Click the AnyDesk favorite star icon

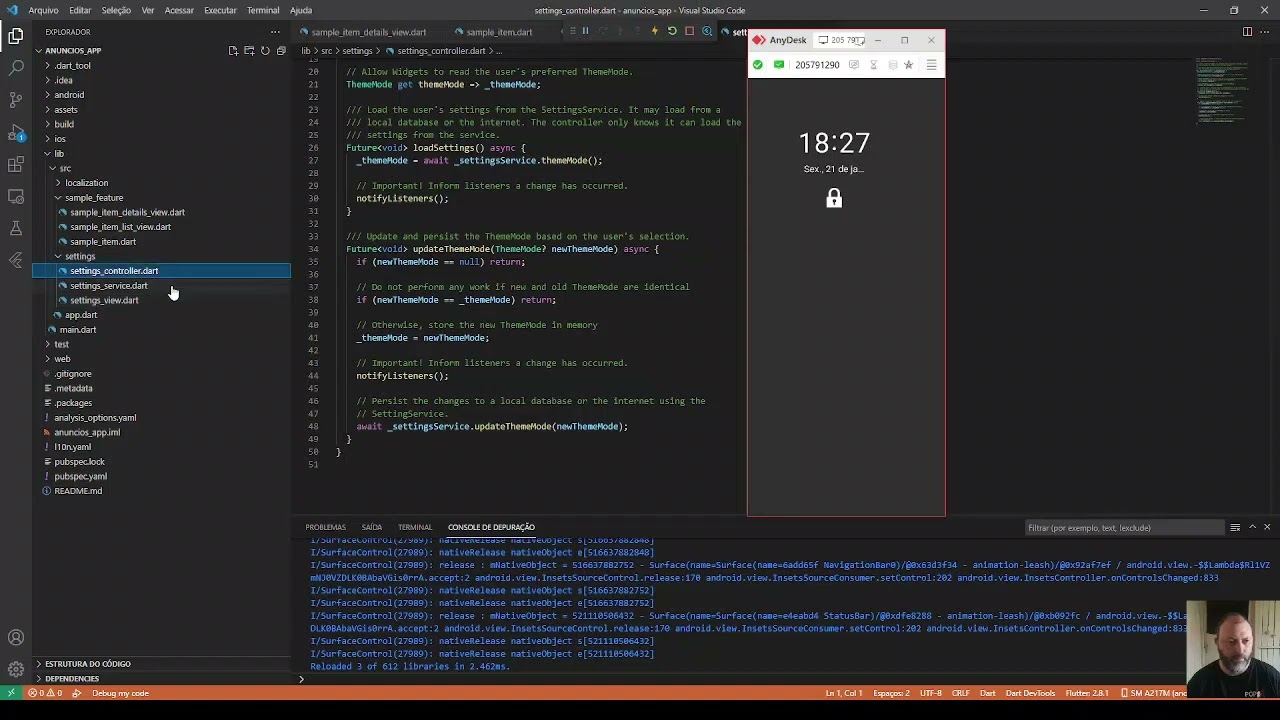[908, 65]
